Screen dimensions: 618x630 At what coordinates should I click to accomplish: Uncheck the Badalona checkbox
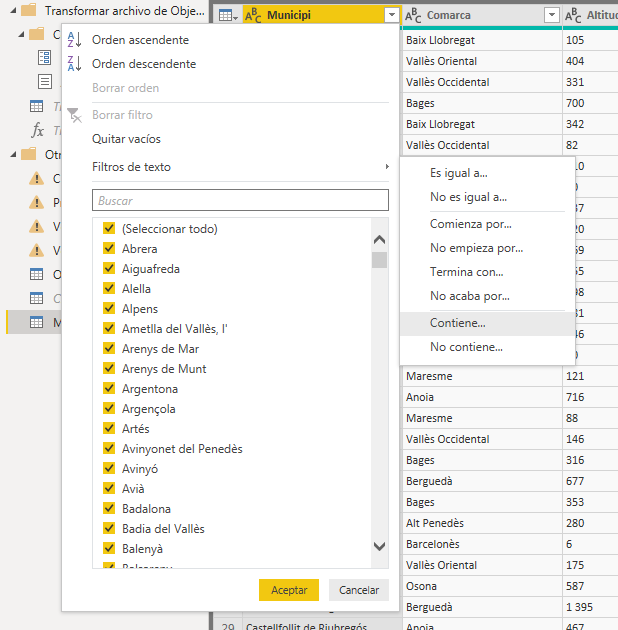tap(110, 509)
